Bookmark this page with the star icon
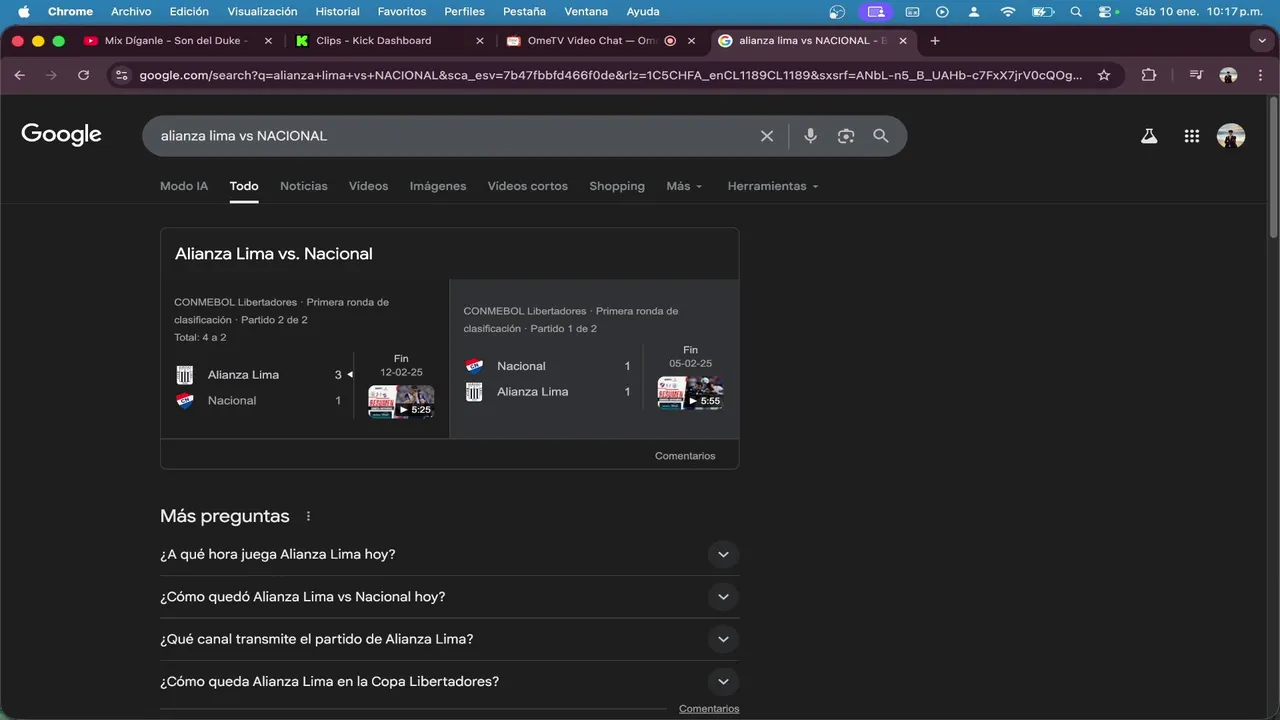The image size is (1280, 720). click(1104, 75)
